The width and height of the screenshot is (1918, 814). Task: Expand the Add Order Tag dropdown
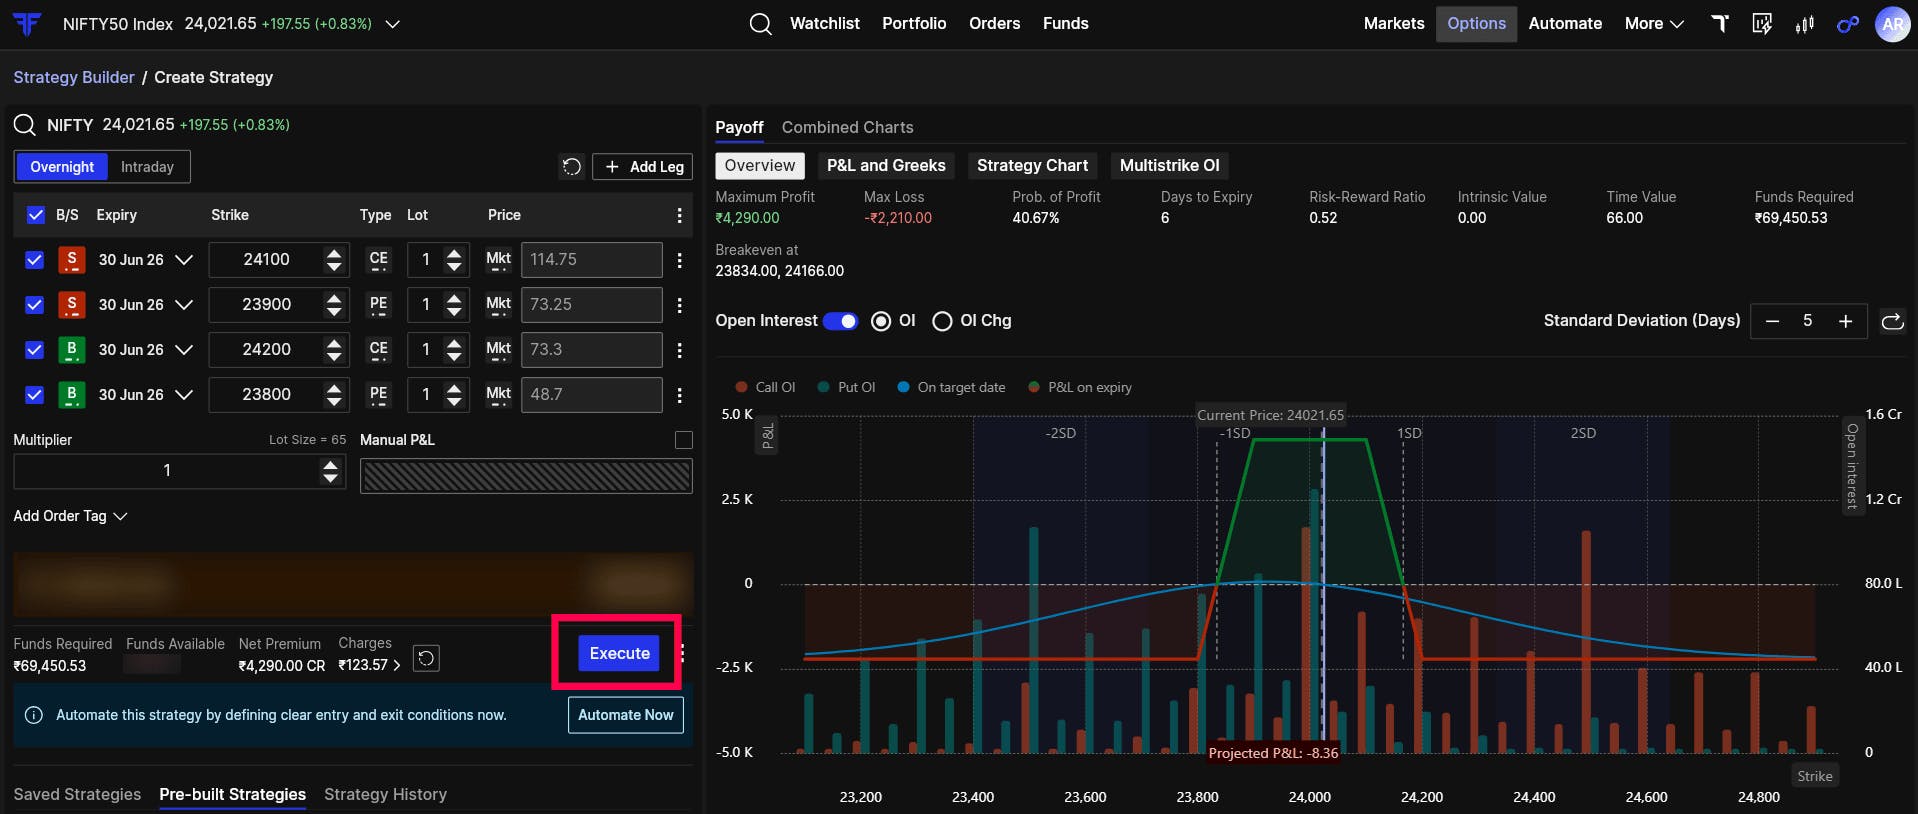pos(70,516)
